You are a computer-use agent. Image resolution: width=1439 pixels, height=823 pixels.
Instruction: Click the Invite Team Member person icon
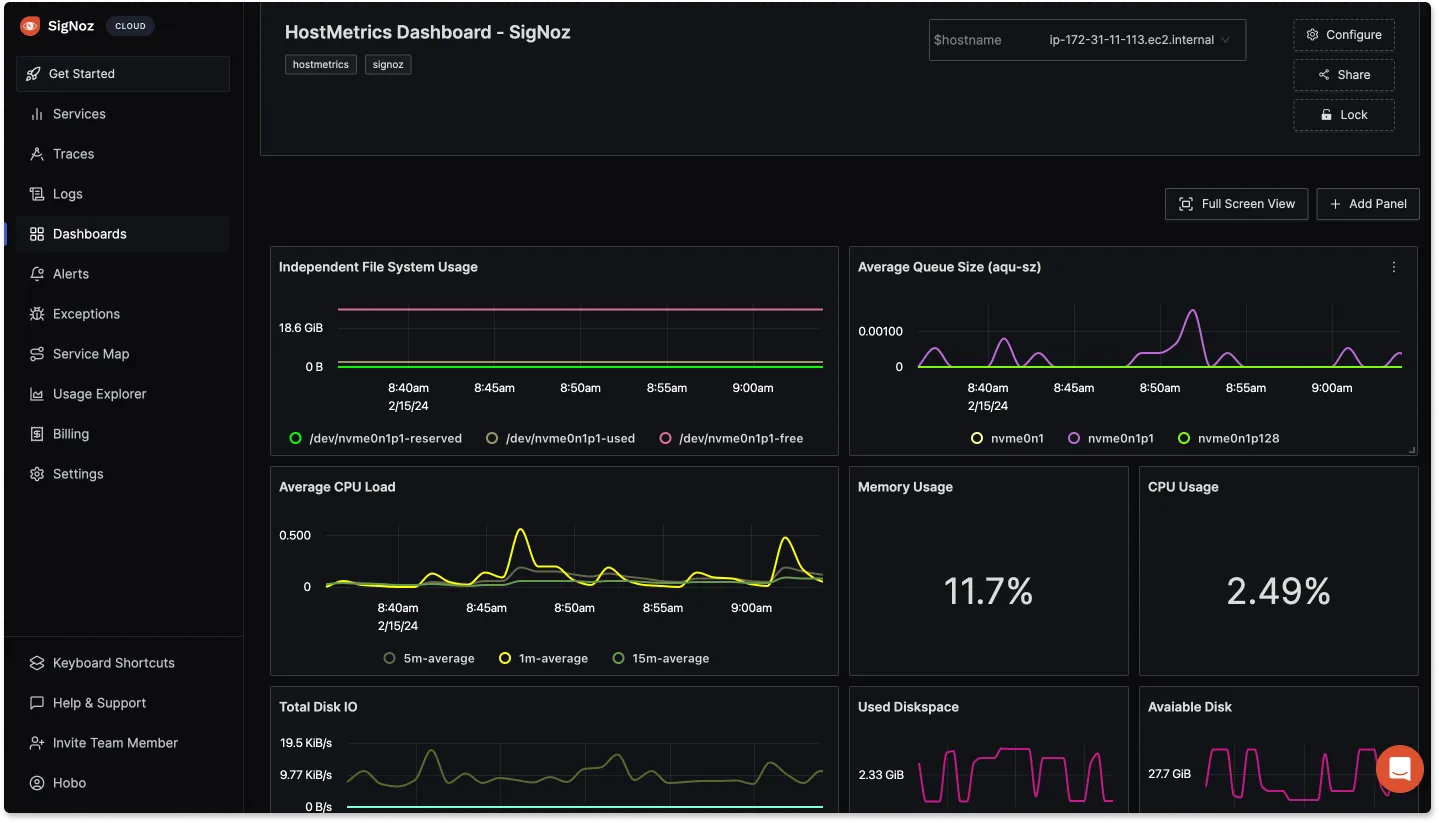(x=37, y=743)
